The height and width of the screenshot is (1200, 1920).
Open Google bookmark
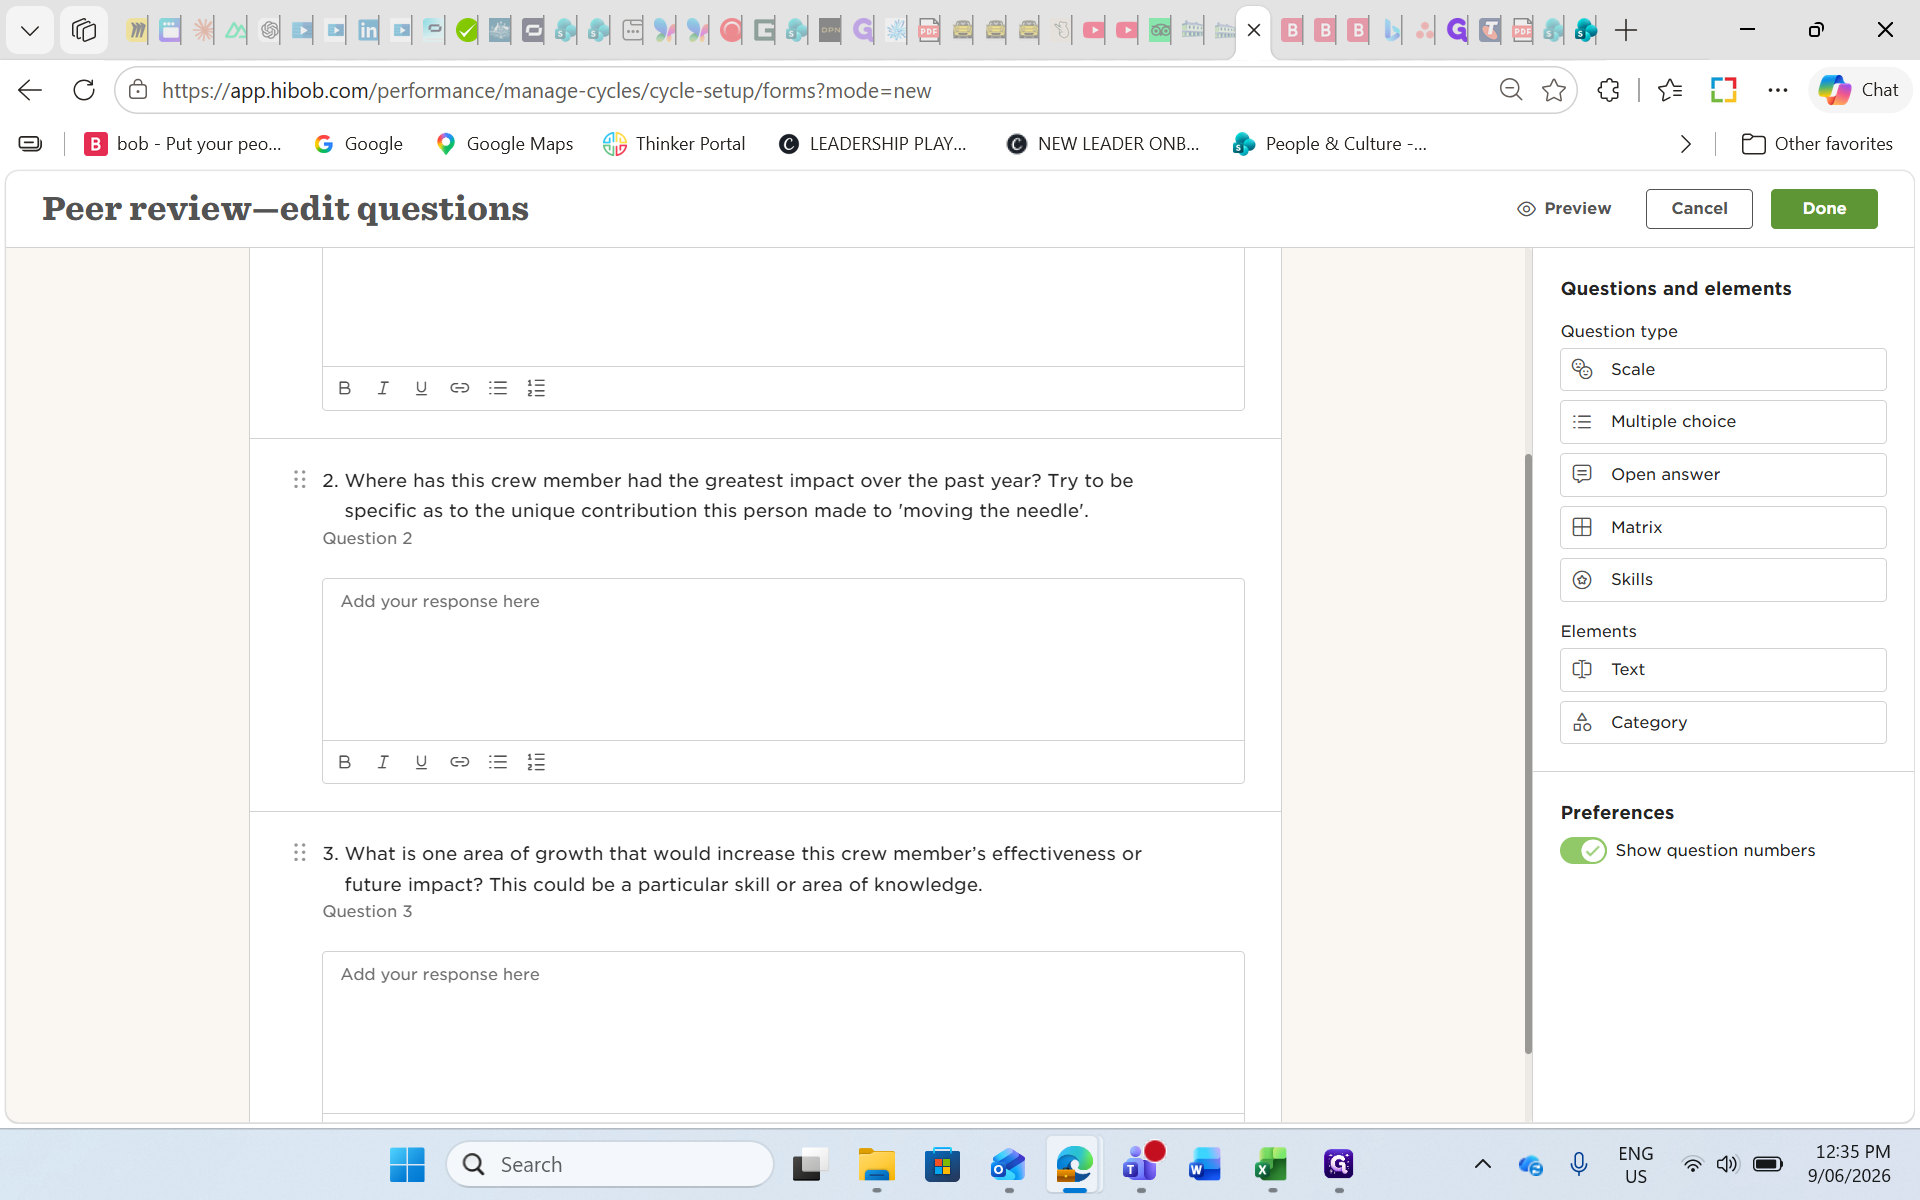358,144
